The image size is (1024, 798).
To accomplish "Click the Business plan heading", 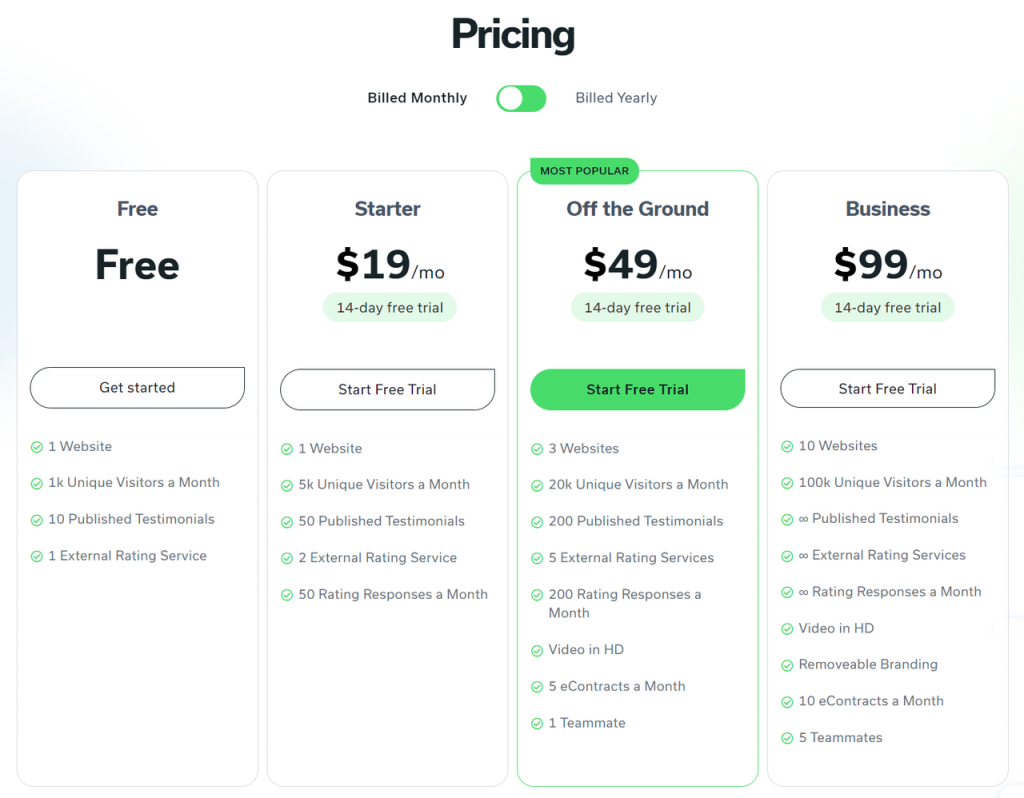I will 888,209.
